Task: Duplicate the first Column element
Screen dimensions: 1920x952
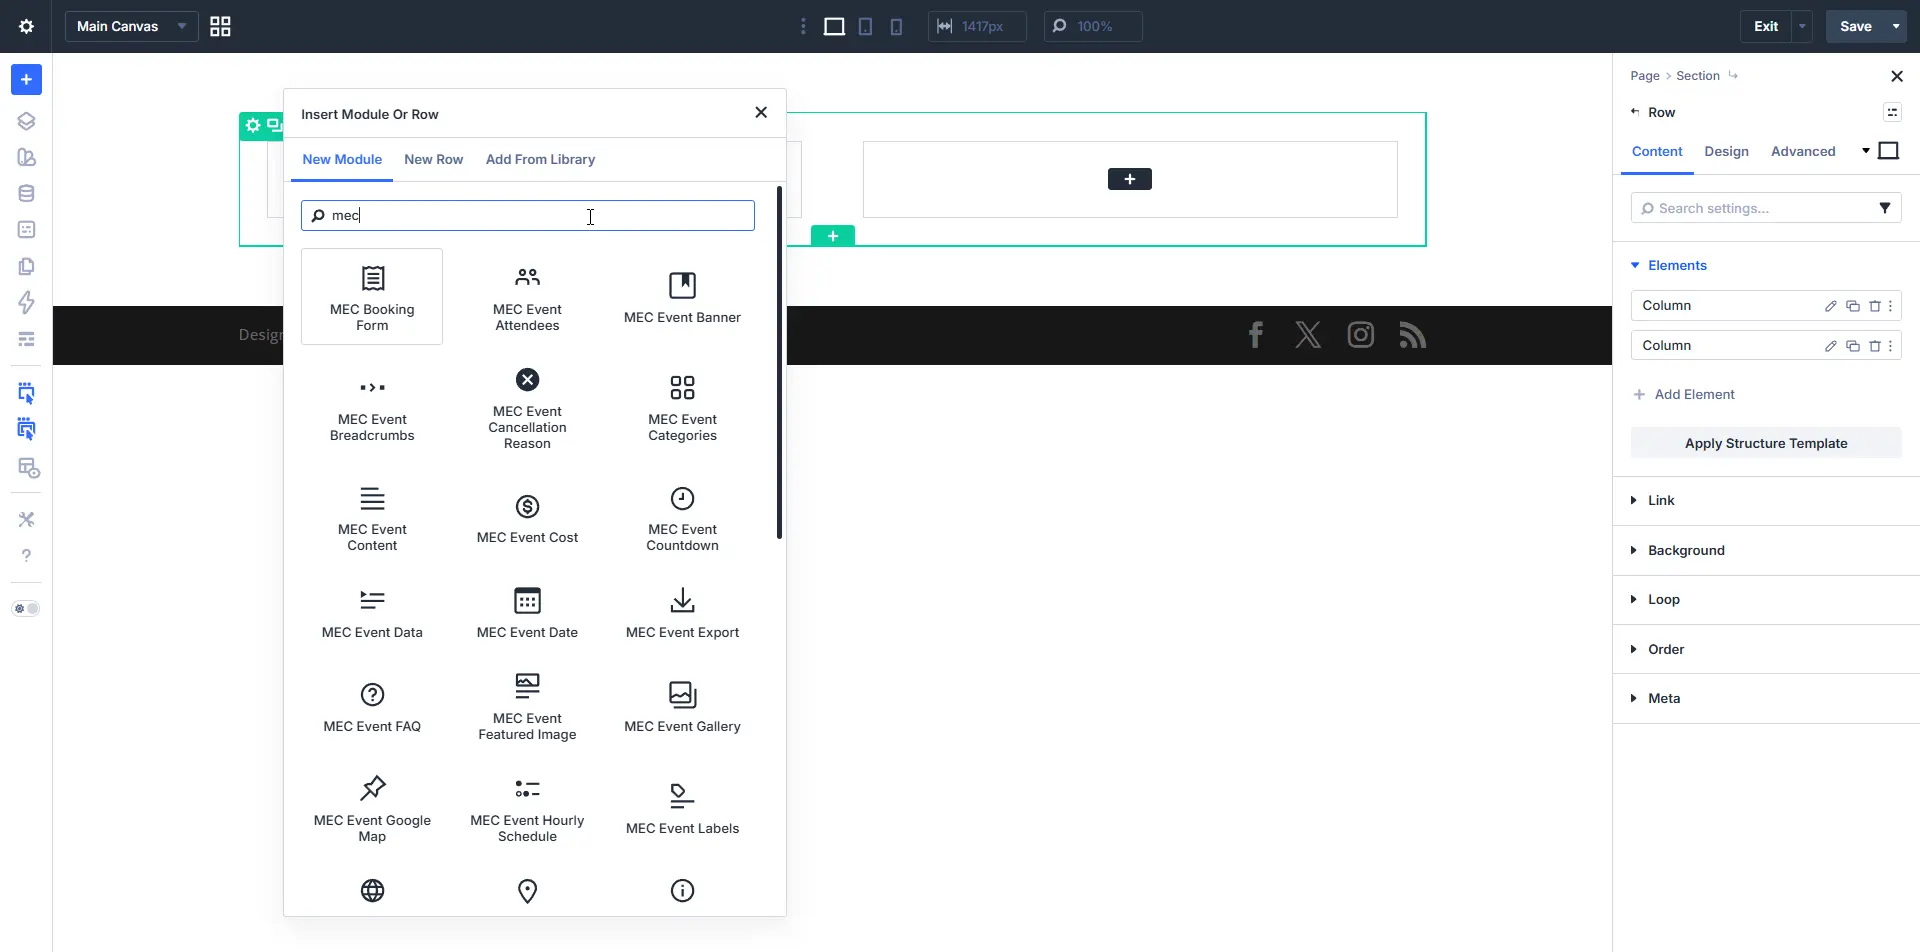Action: 1853,306
